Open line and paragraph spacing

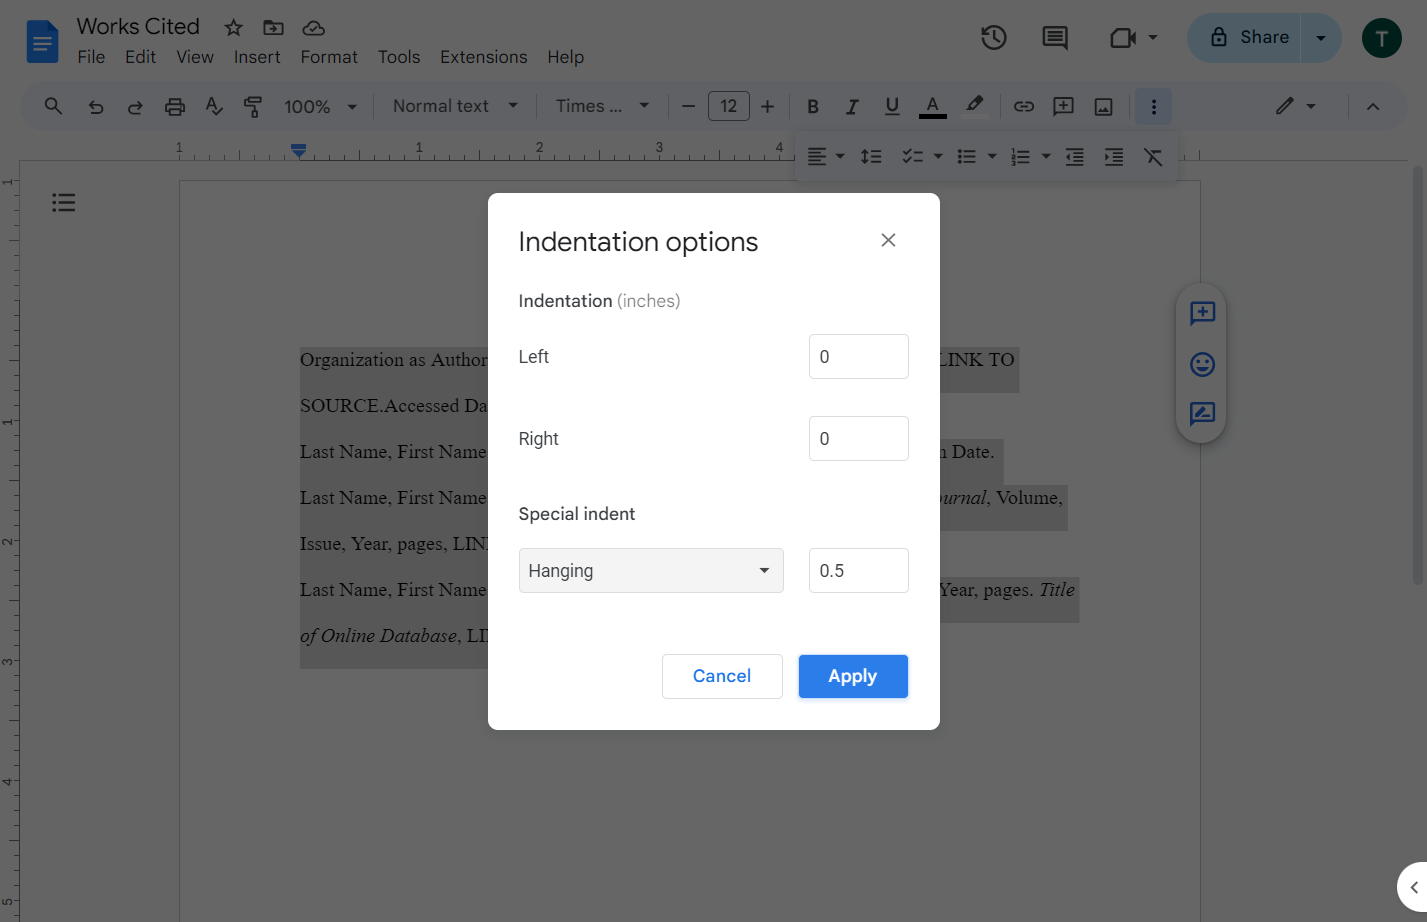click(871, 157)
